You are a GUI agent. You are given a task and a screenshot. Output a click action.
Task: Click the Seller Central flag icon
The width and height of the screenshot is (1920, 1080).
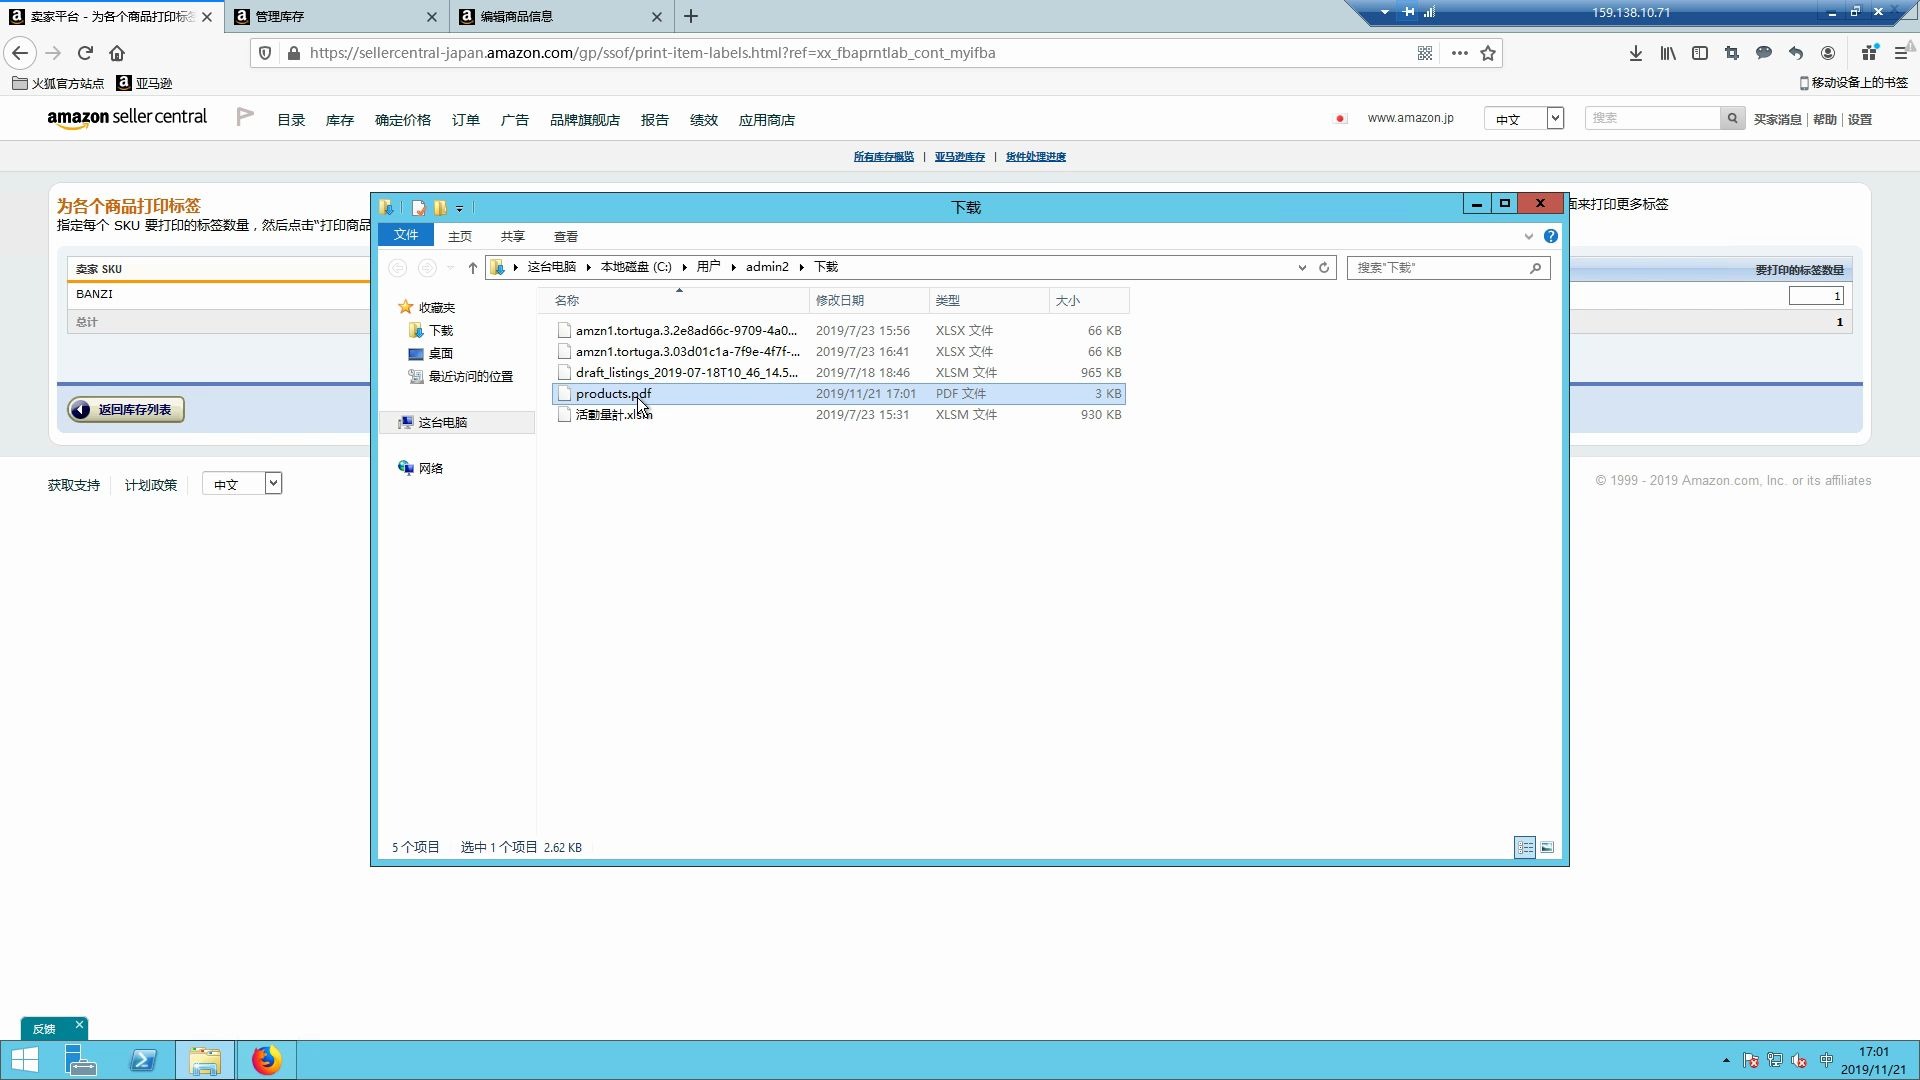(245, 117)
